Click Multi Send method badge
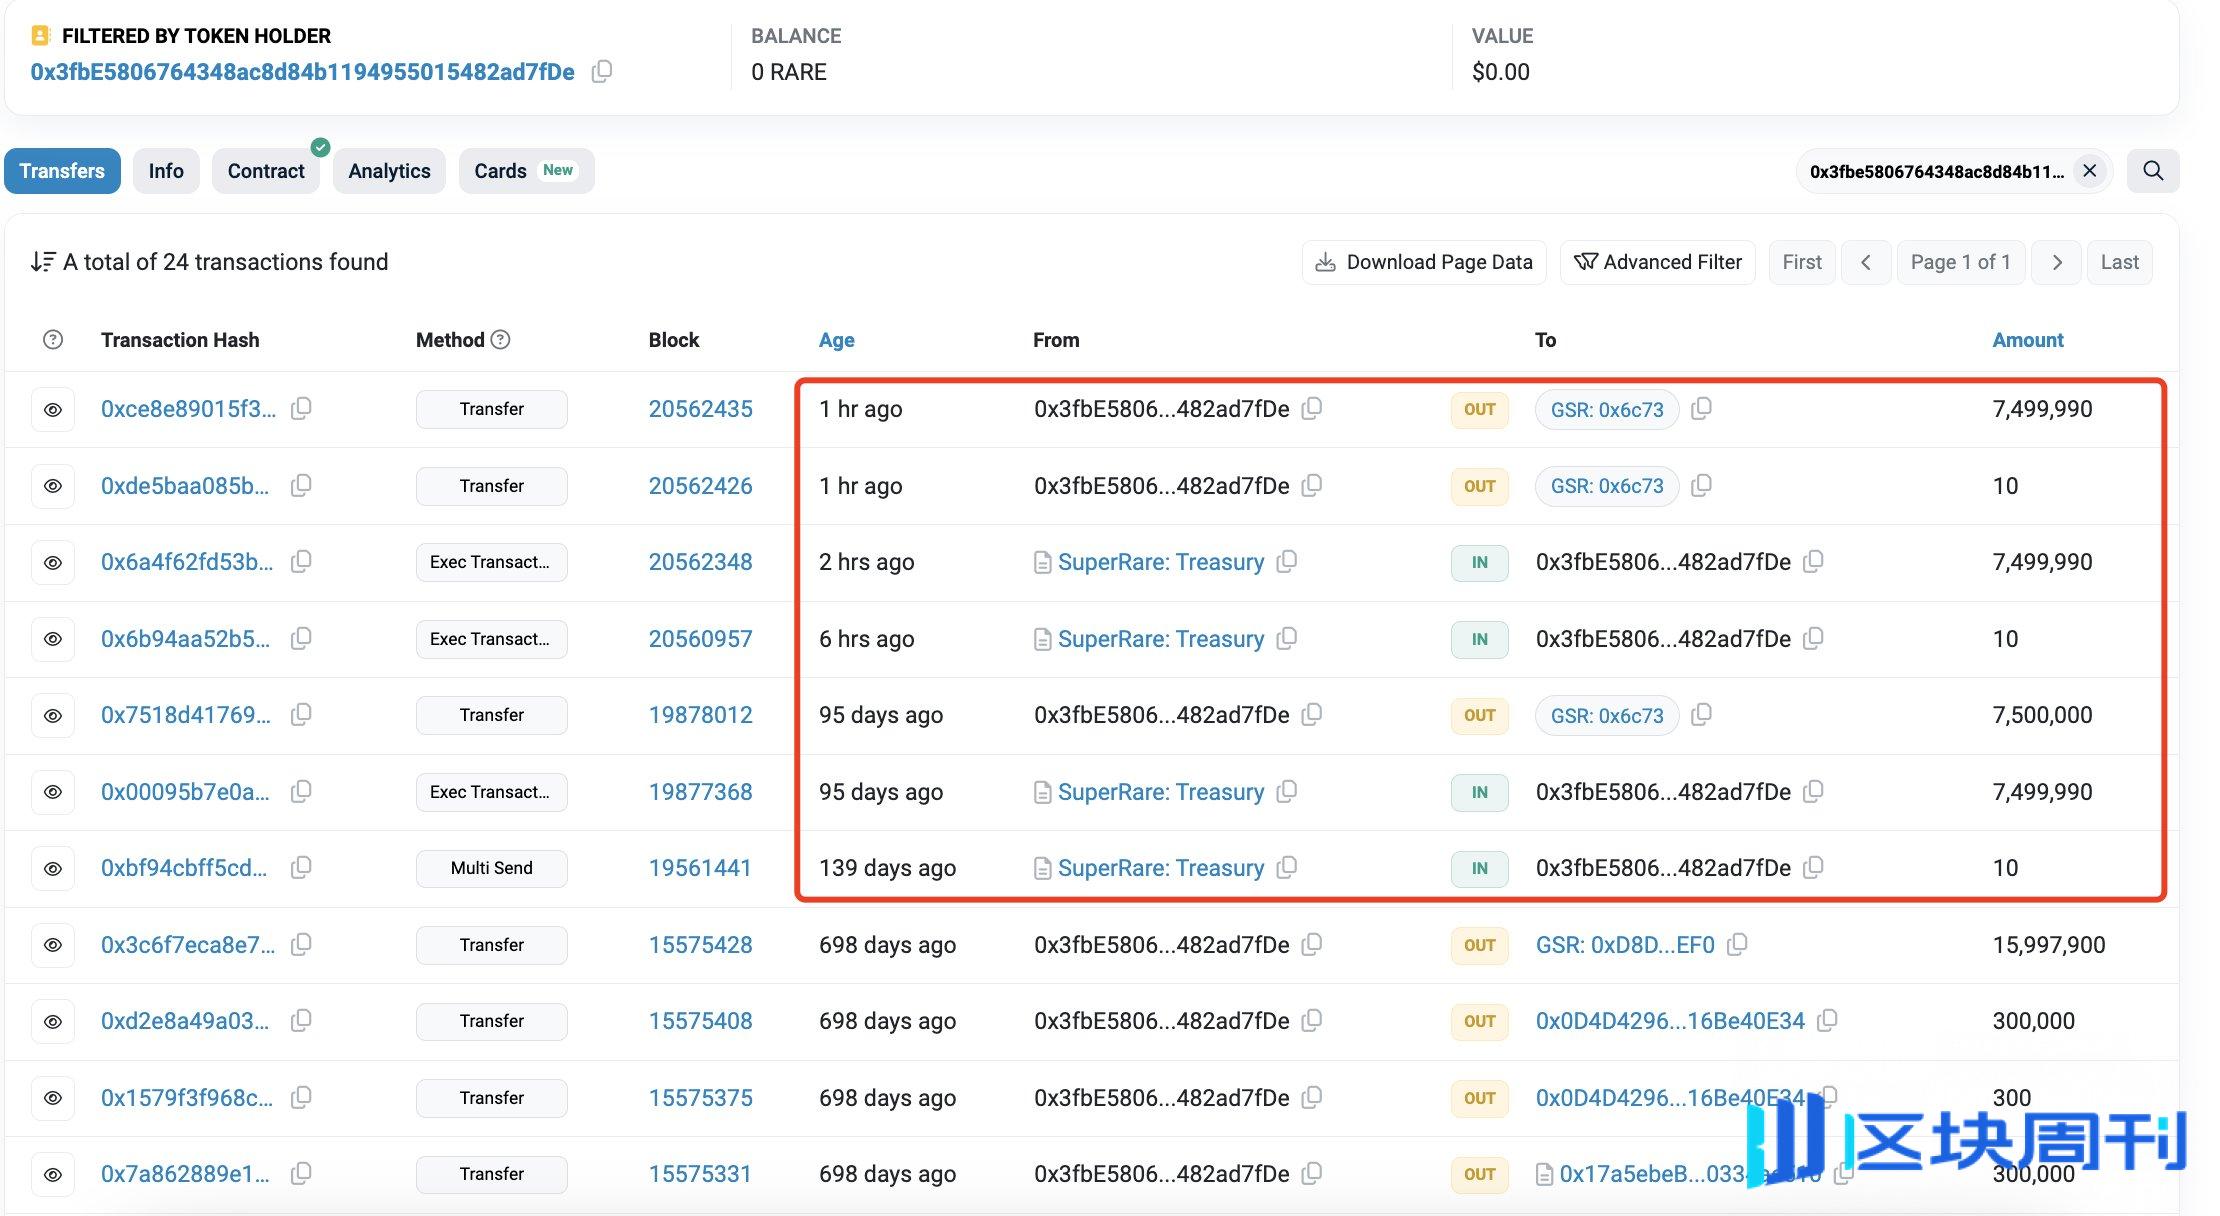Image resolution: width=2220 pixels, height=1216 pixels. point(491,868)
